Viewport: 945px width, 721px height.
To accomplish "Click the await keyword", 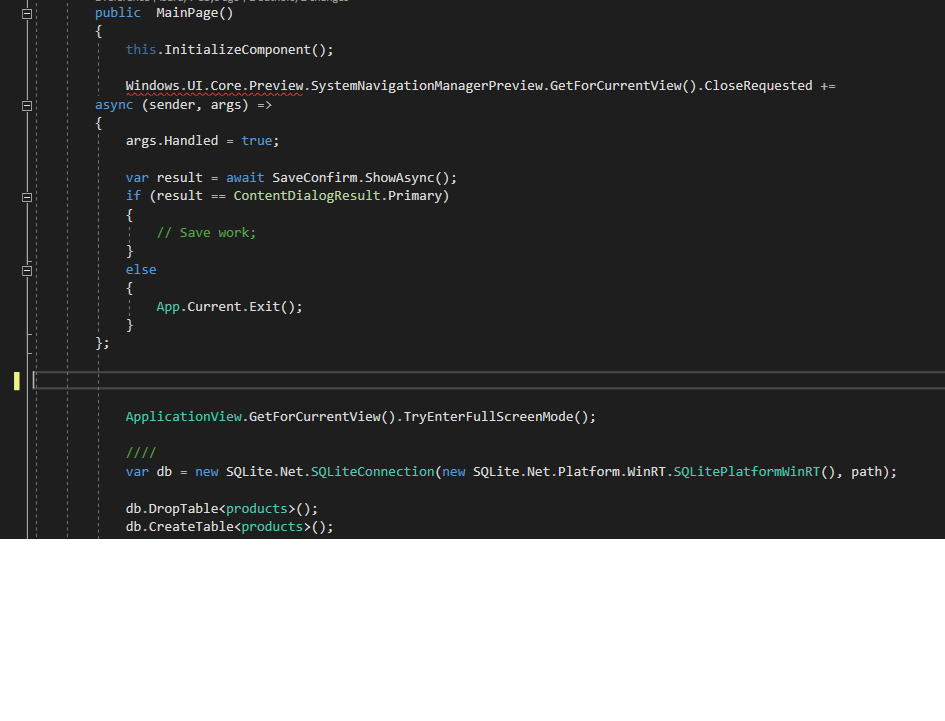I will coord(245,178).
